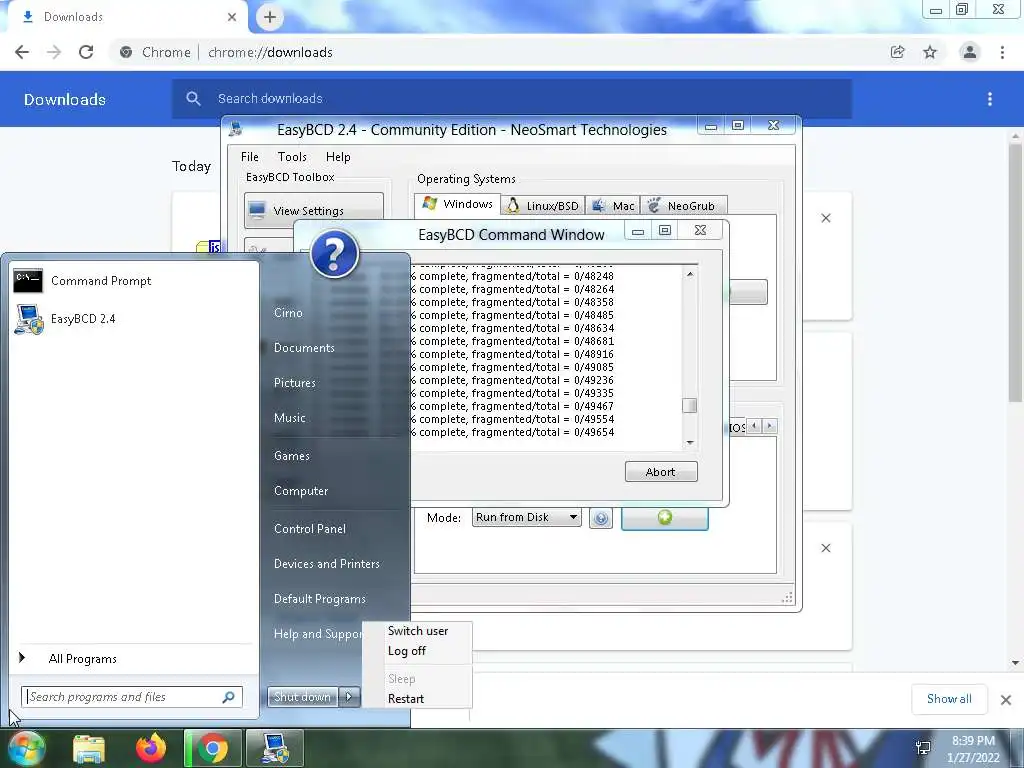This screenshot has height=768, width=1024.
Task: Open Chrome three-dot menu
Action: pos(1002,52)
